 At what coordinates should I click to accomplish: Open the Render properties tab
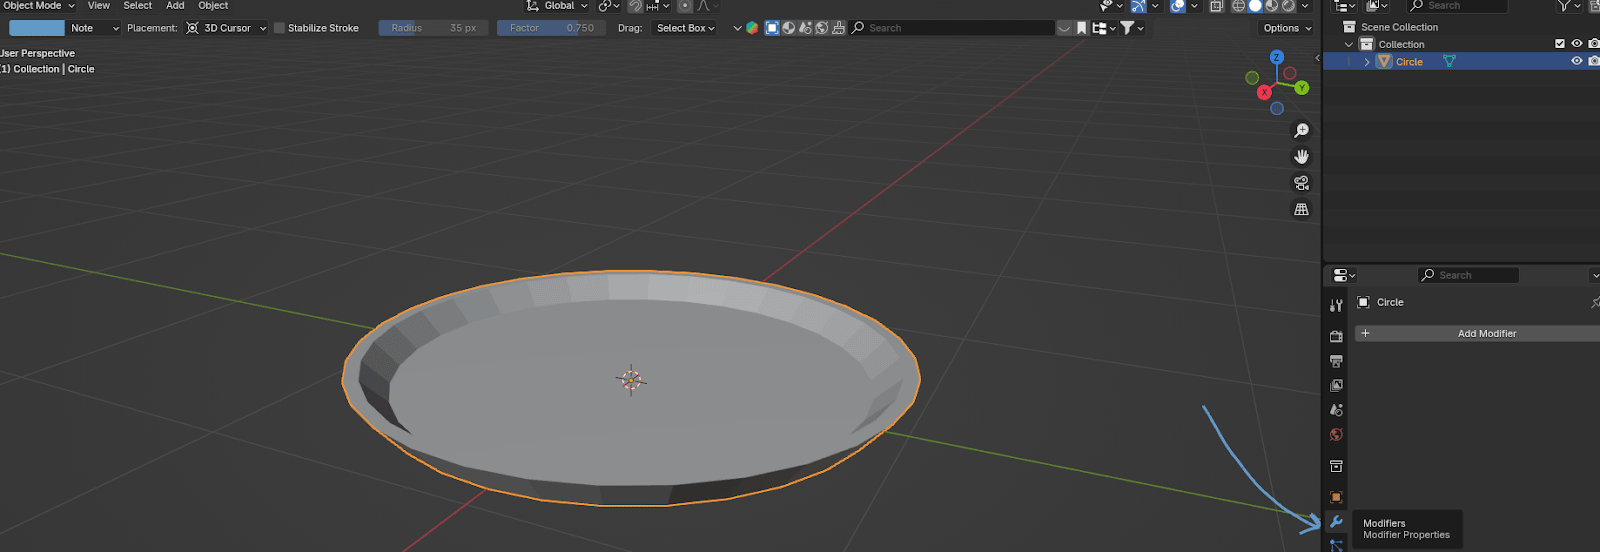click(x=1336, y=336)
